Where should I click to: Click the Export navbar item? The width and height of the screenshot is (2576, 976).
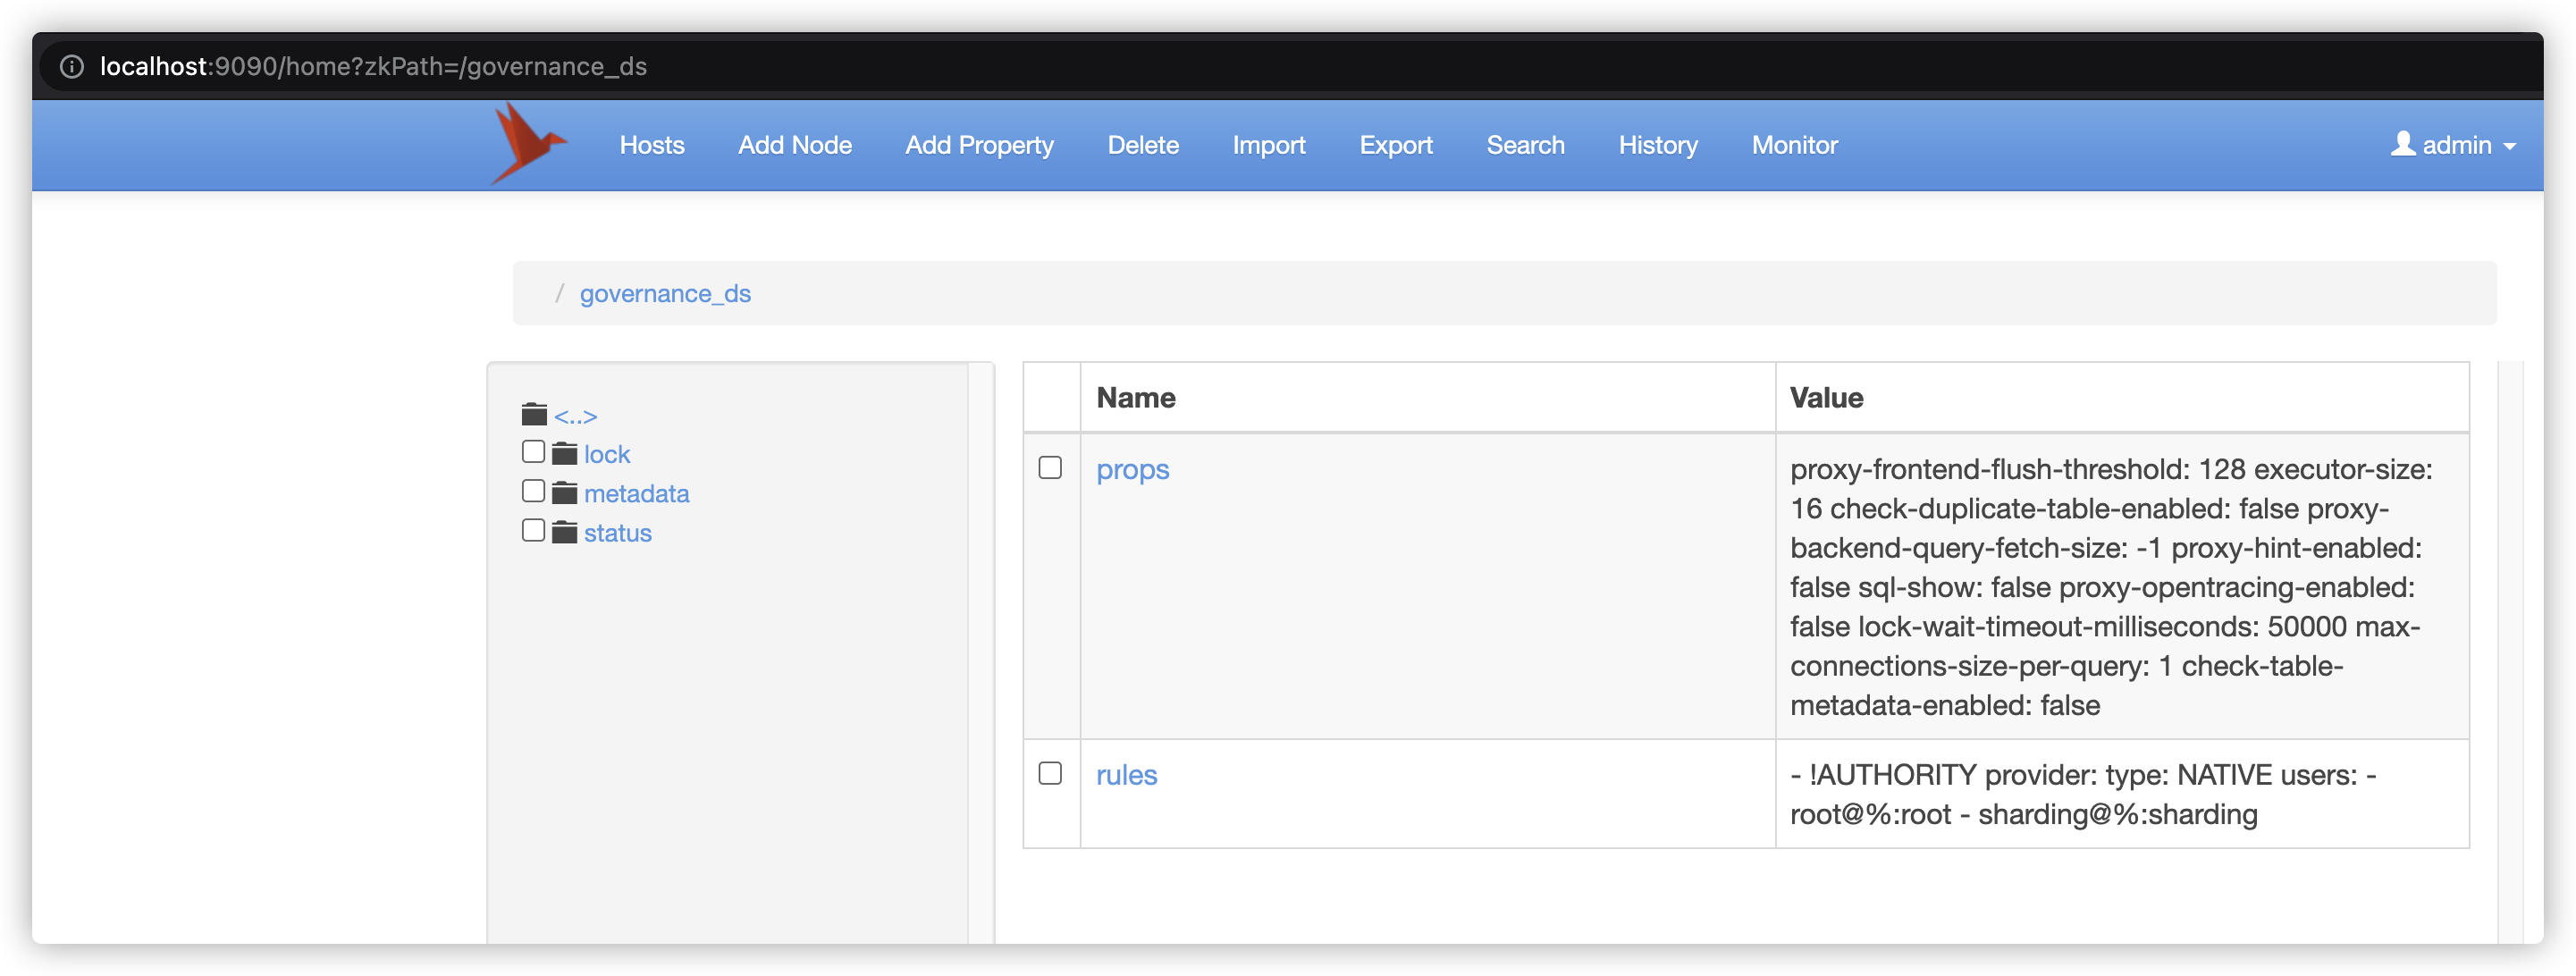click(1395, 145)
